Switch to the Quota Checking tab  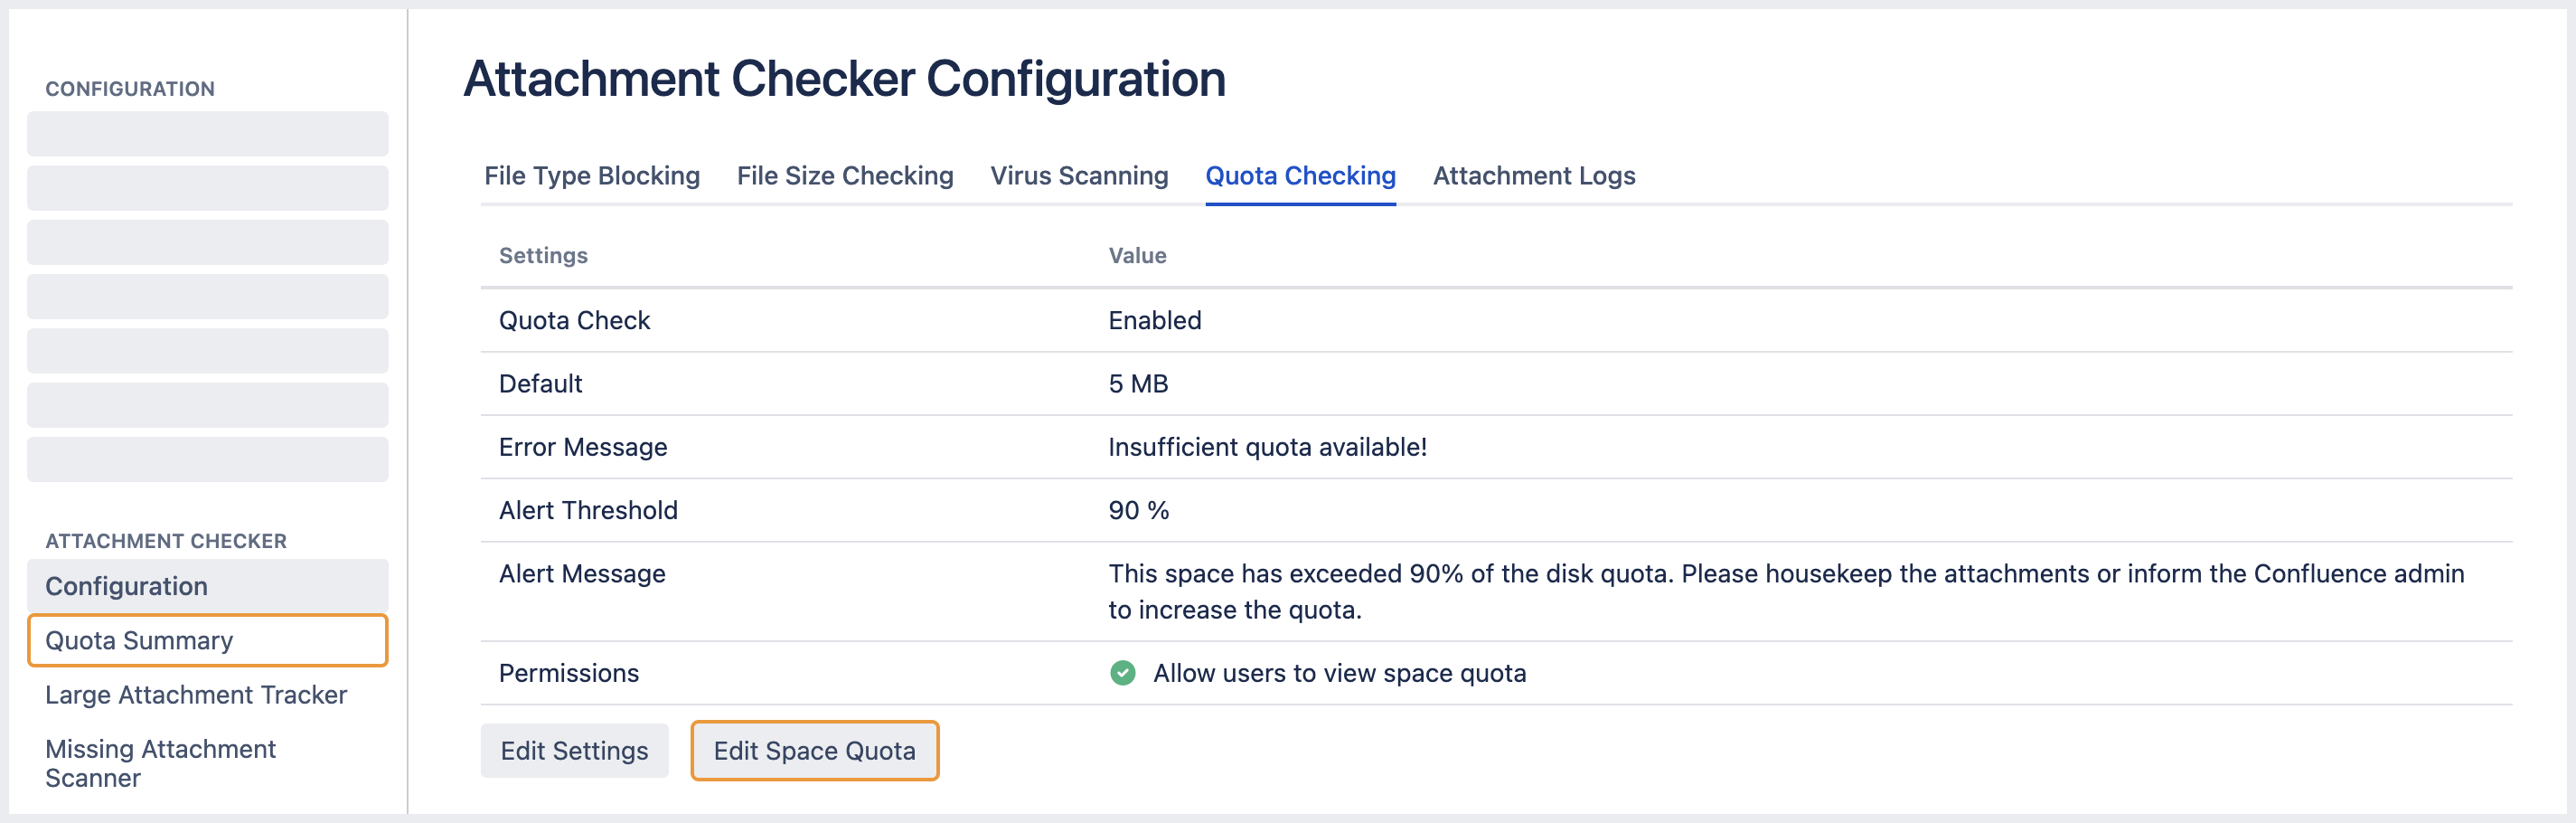pyautogui.click(x=1300, y=175)
